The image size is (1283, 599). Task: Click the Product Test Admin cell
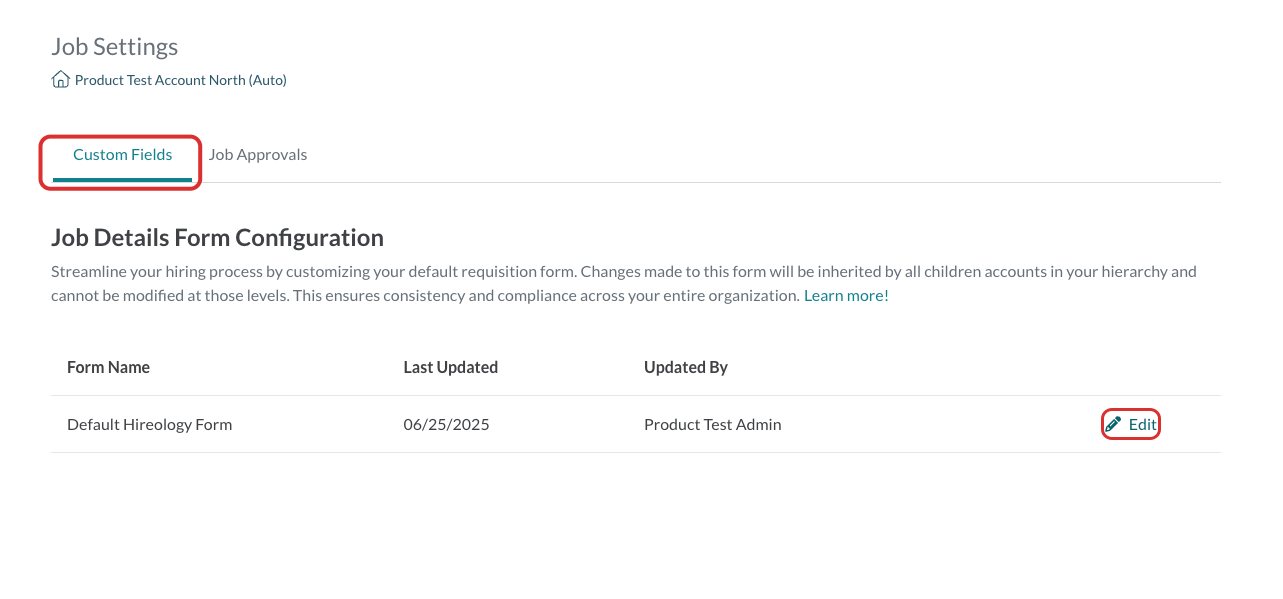click(713, 424)
